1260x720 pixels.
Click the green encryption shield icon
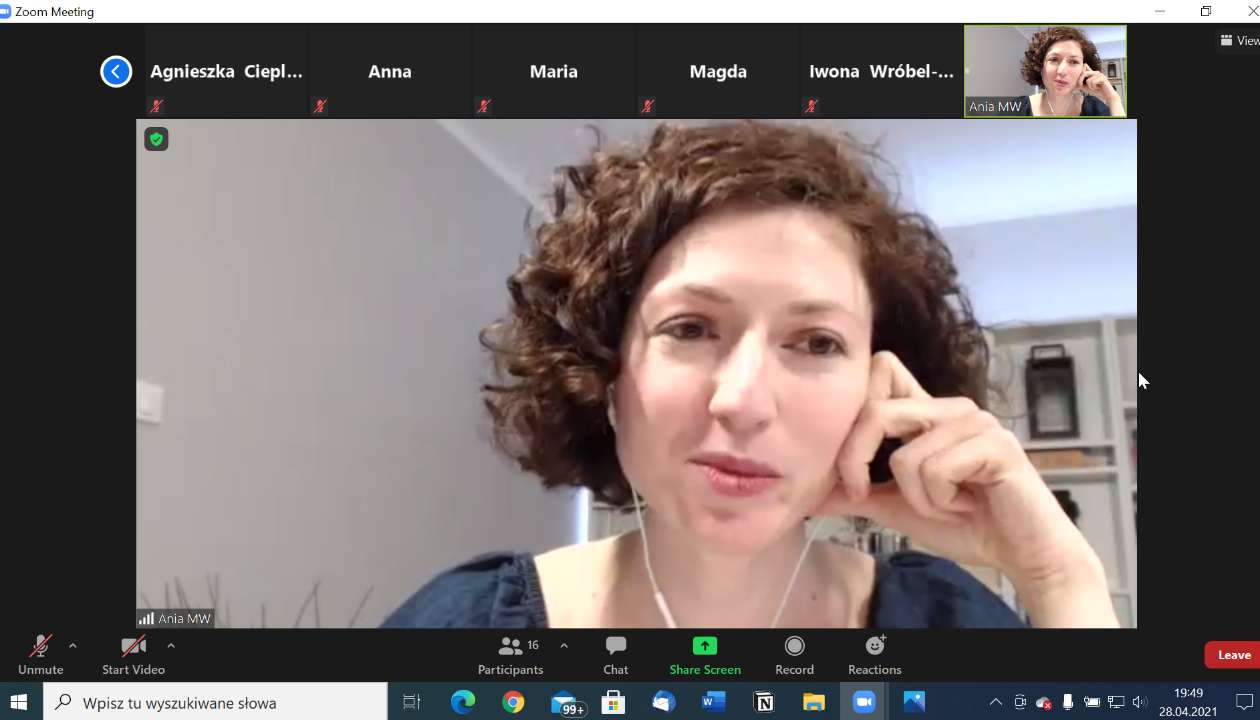(156, 139)
